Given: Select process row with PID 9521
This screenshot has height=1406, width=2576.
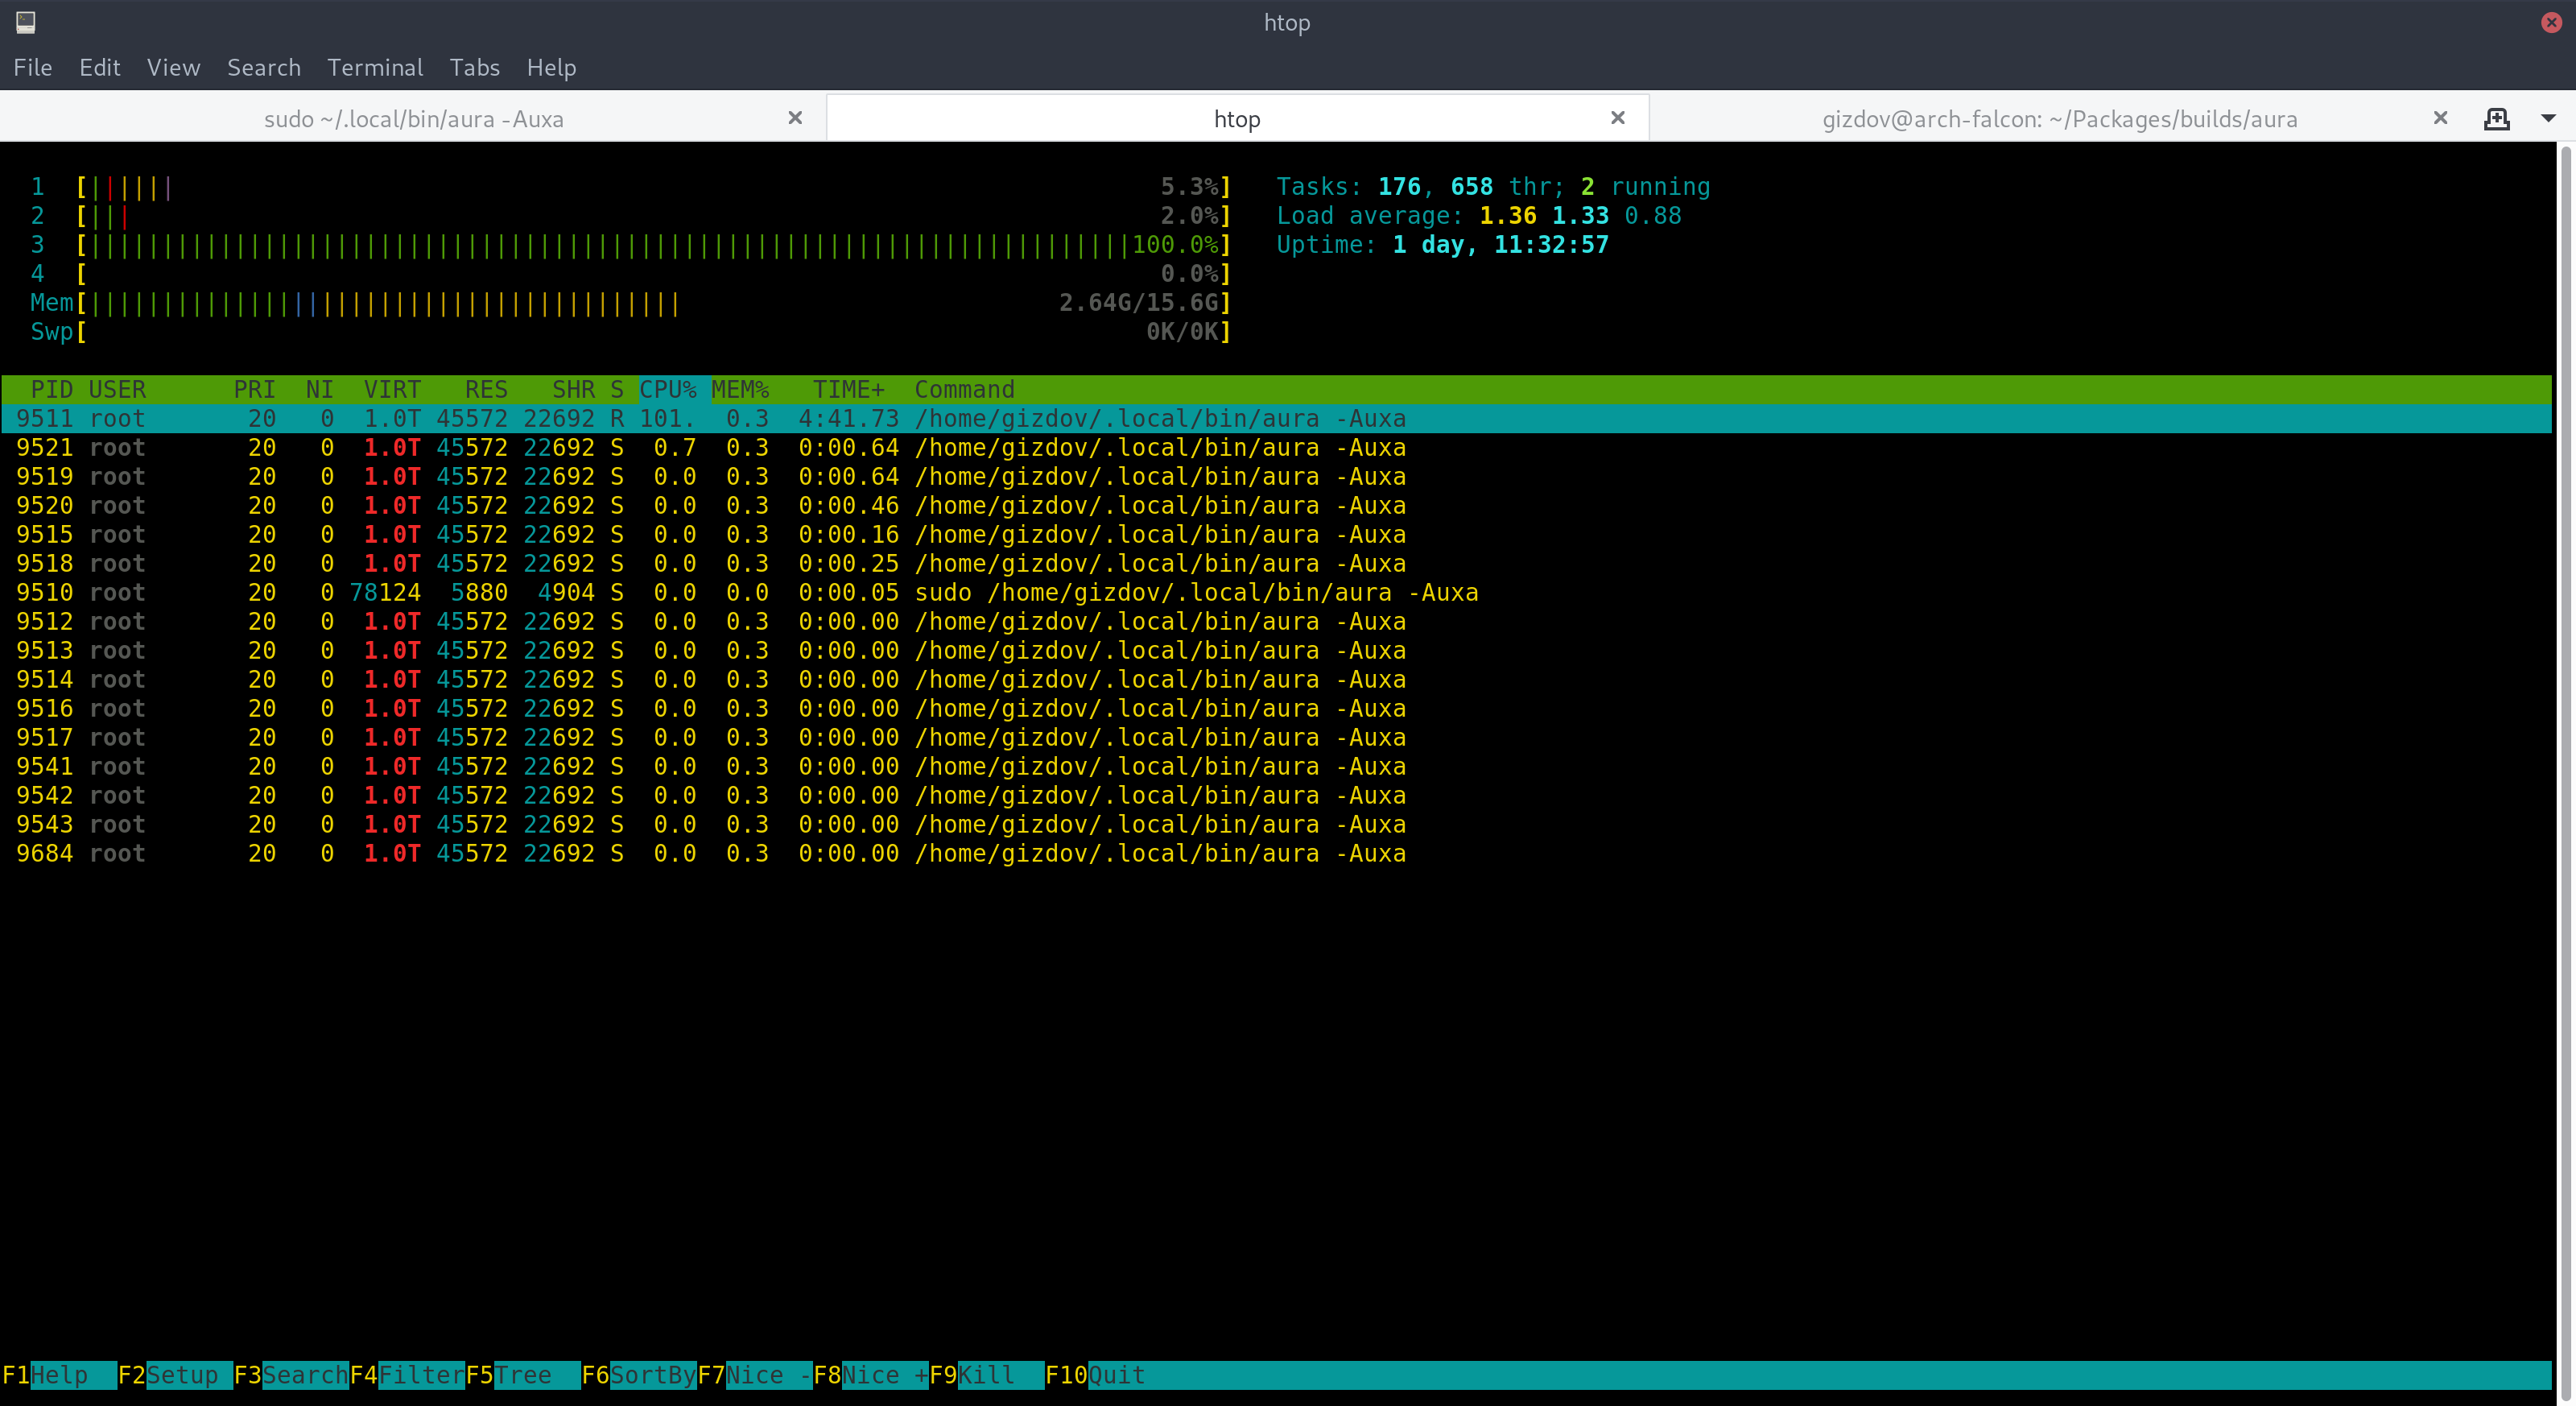Looking at the screenshot, I should click(1276, 447).
